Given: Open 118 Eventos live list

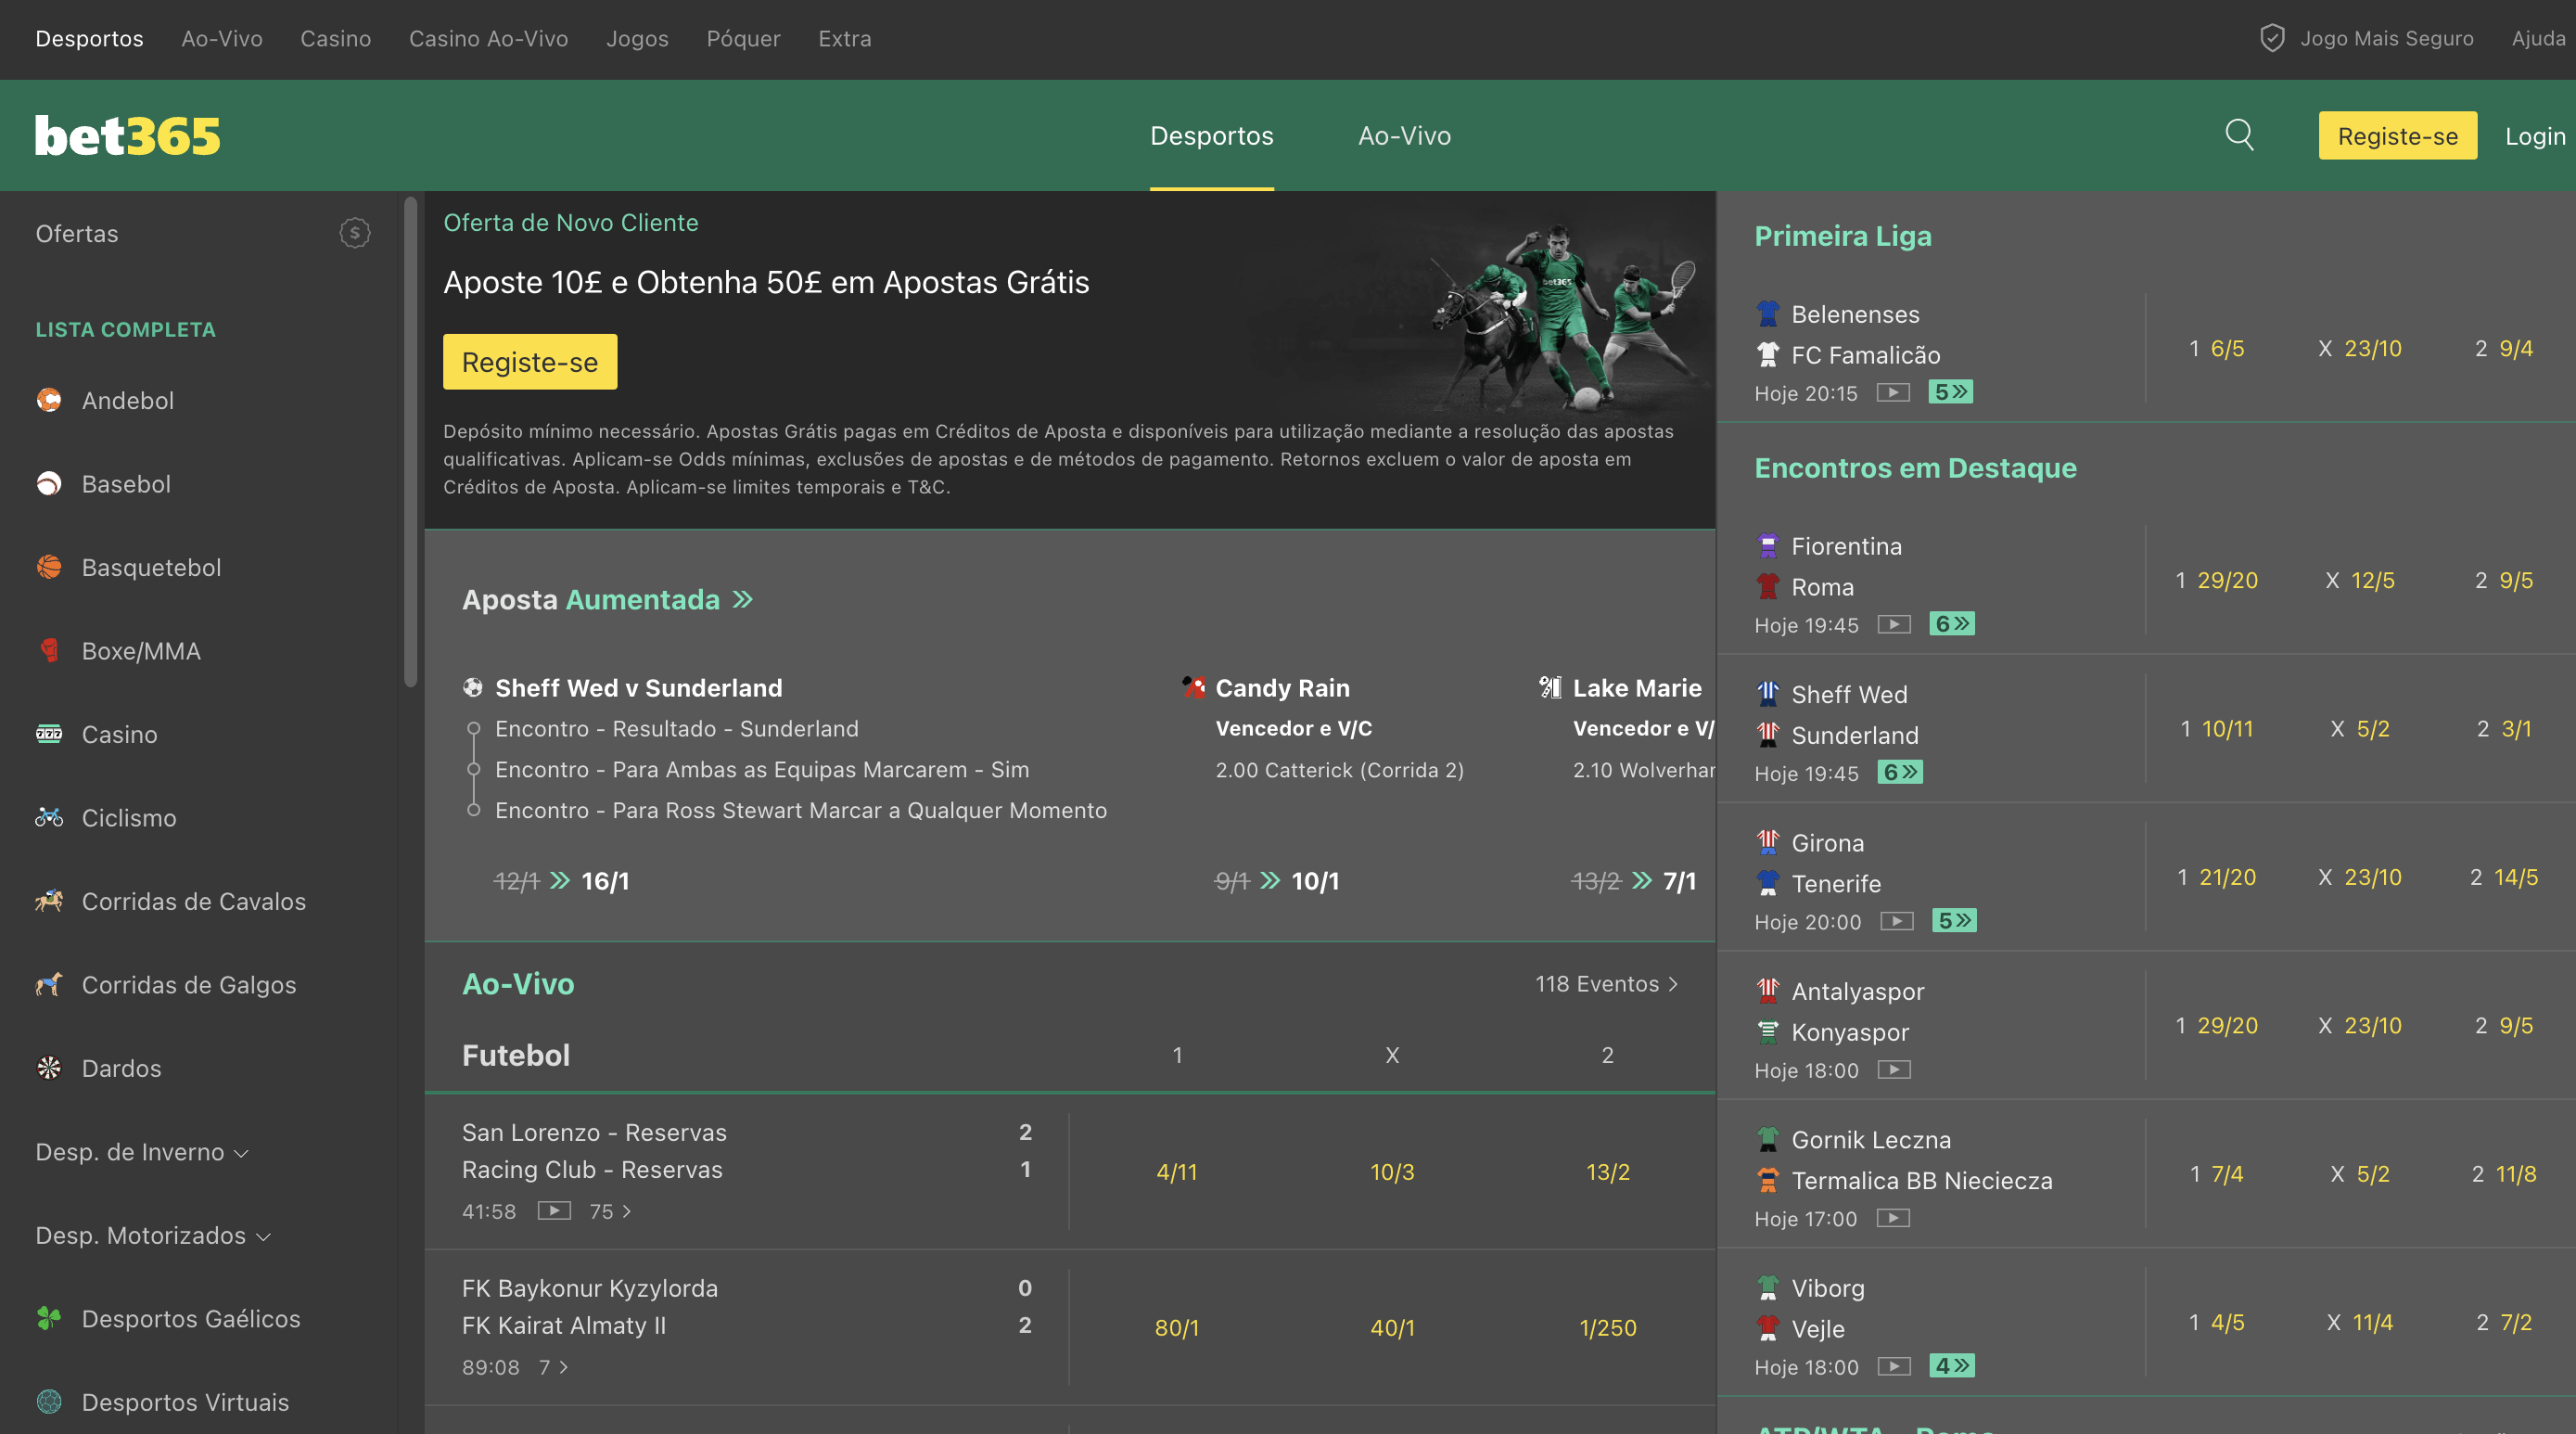Looking at the screenshot, I should (1606, 984).
